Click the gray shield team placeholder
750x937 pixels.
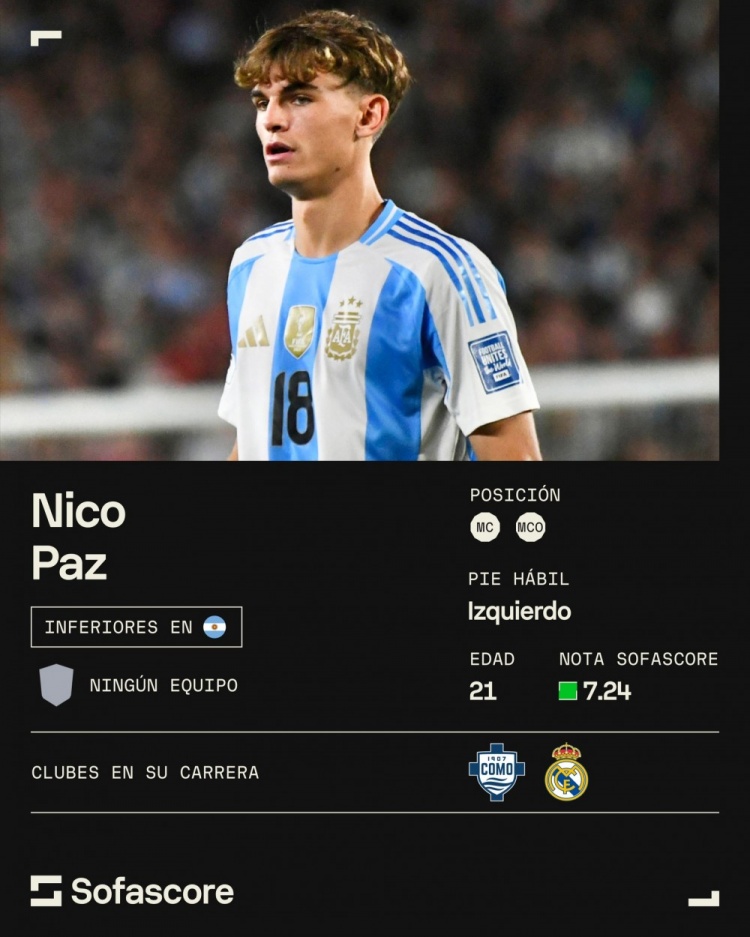(x=57, y=685)
